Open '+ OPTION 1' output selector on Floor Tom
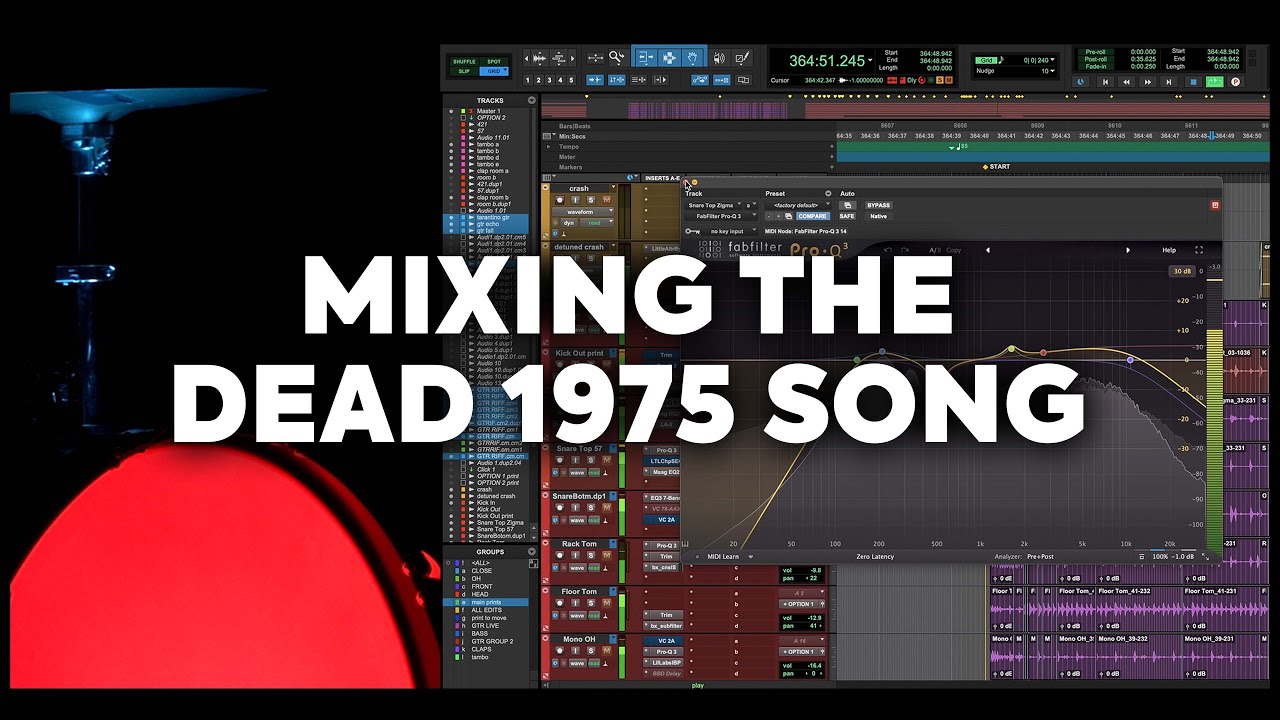 tap(800, 604)
